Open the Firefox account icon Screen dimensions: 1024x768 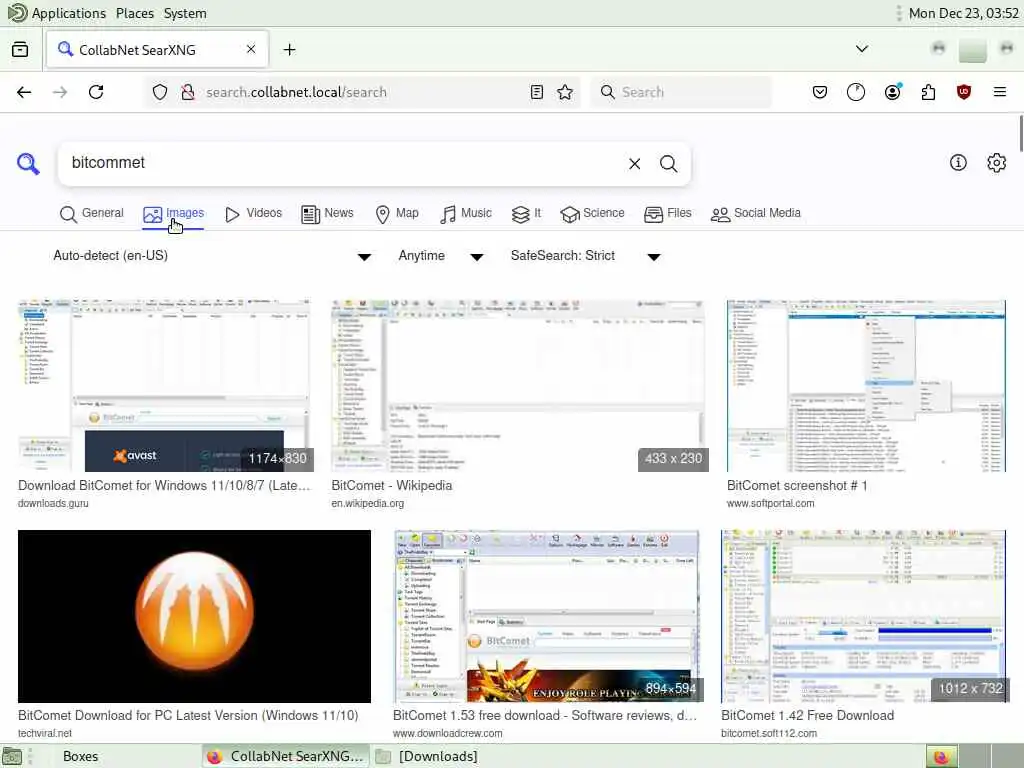click(x=893, y=92)
